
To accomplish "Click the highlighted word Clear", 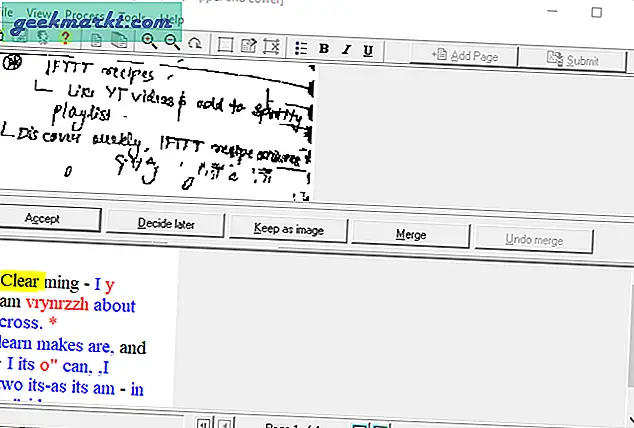I will click(x=20, y=281).
